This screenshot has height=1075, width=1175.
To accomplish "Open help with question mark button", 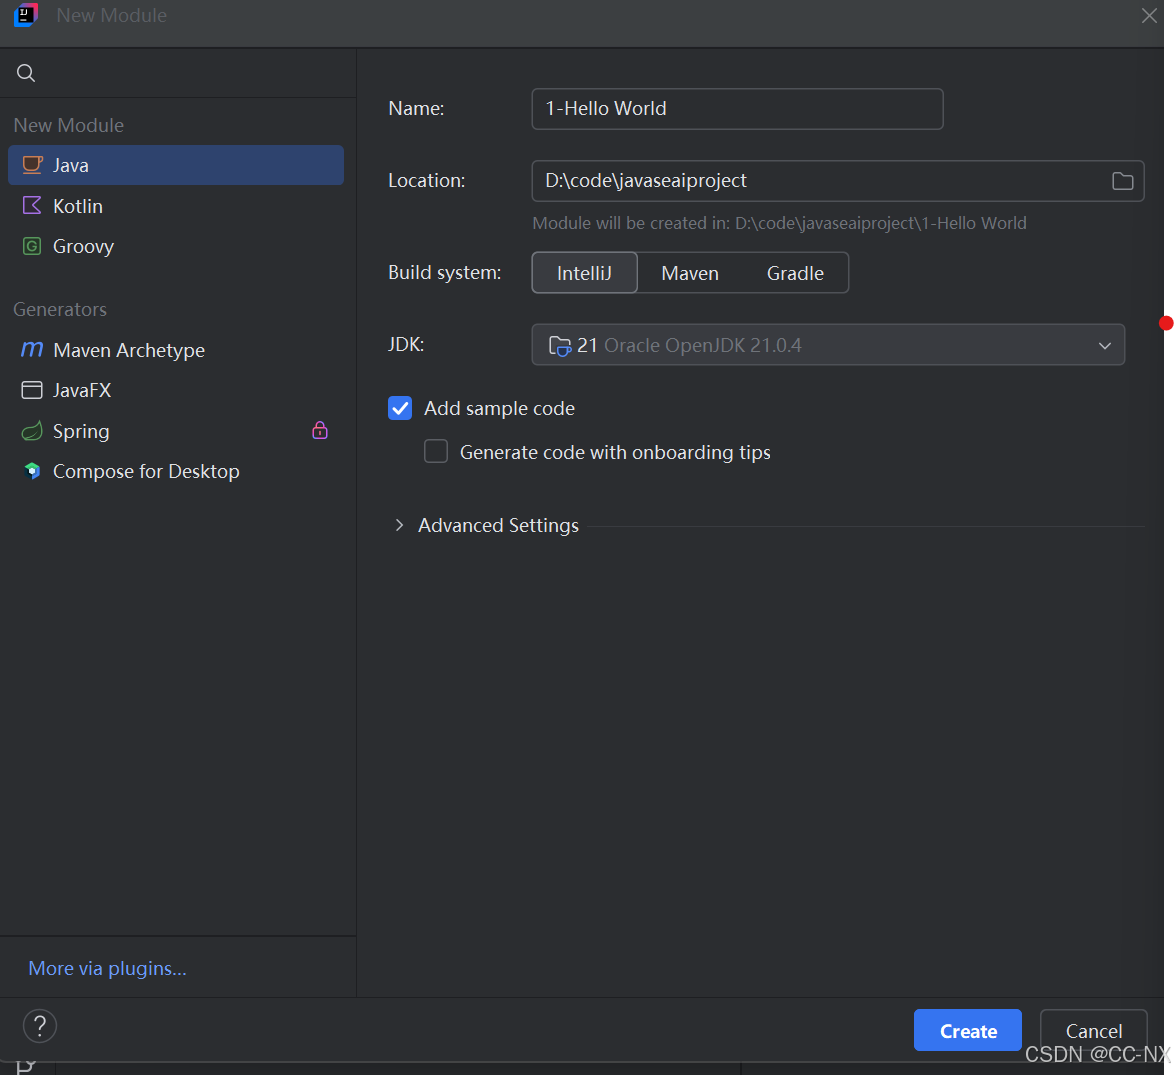I will pos(40,1026).
